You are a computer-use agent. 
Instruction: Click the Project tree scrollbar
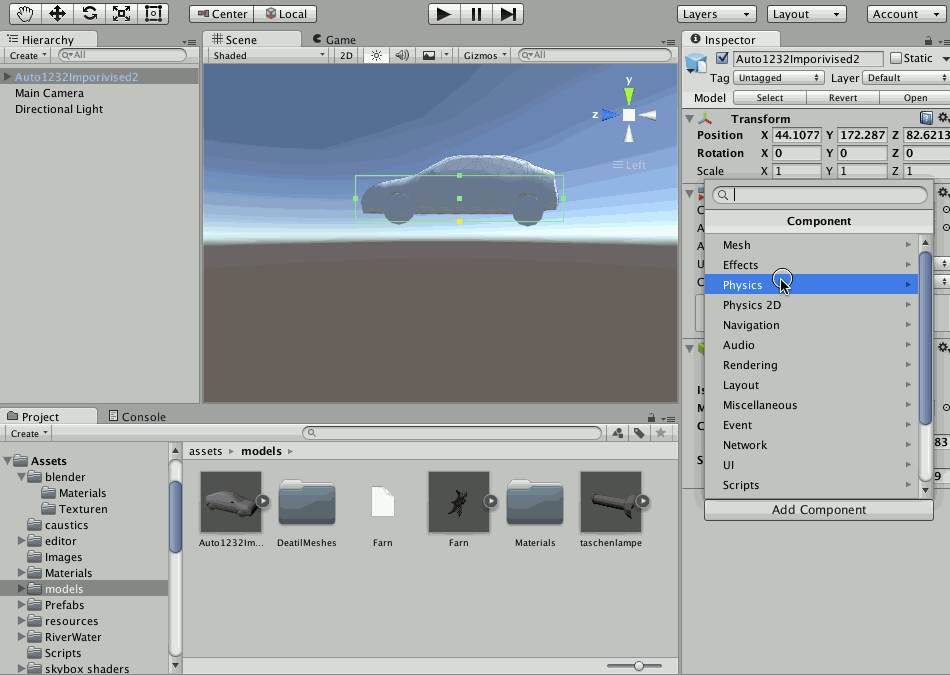pyautogui.click(x=175, y=516)
